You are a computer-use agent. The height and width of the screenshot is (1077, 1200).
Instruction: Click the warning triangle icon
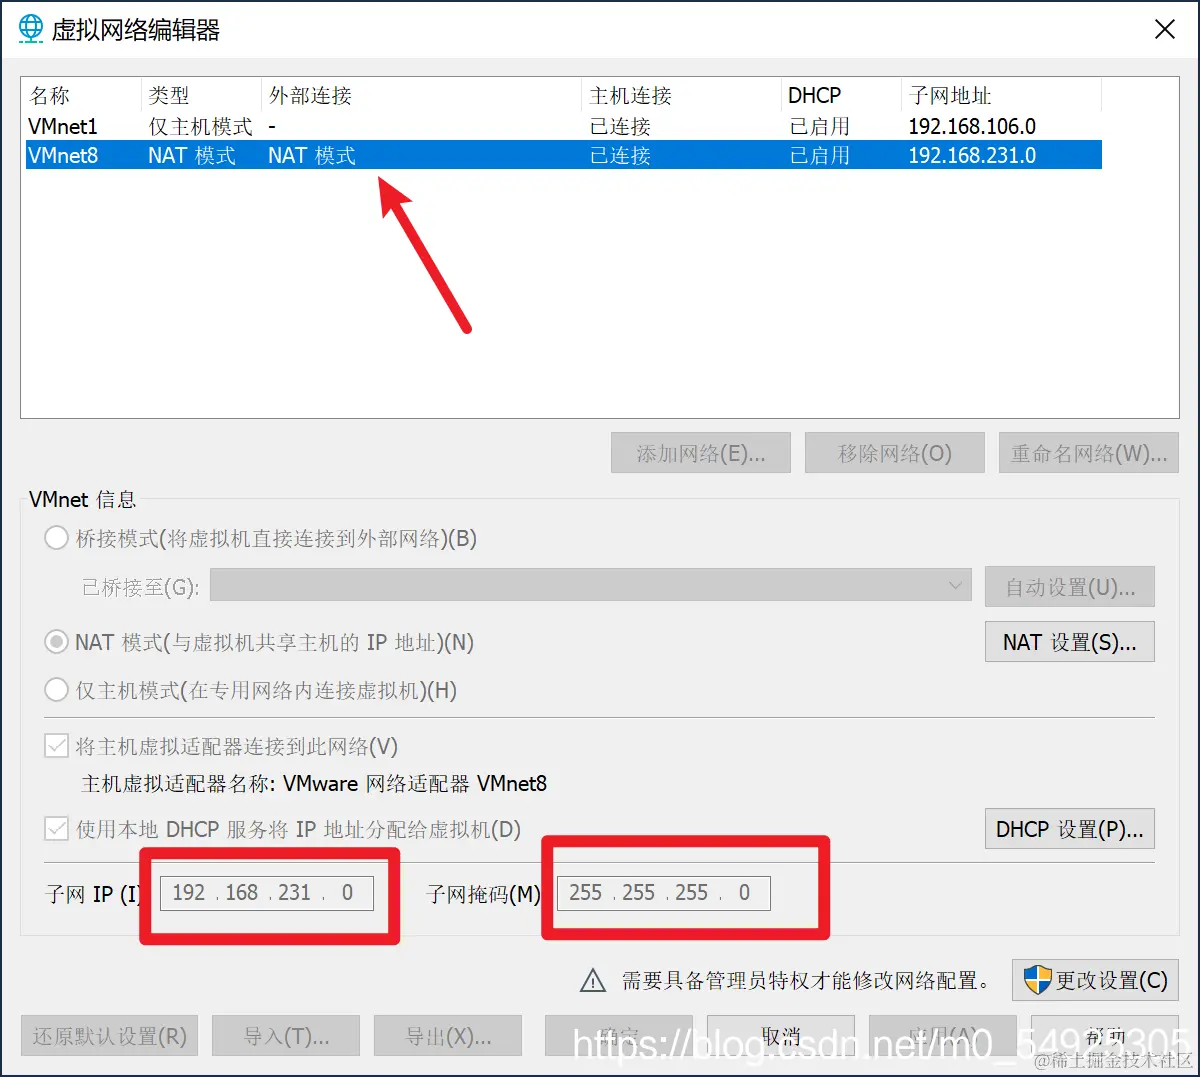(593, 981)
